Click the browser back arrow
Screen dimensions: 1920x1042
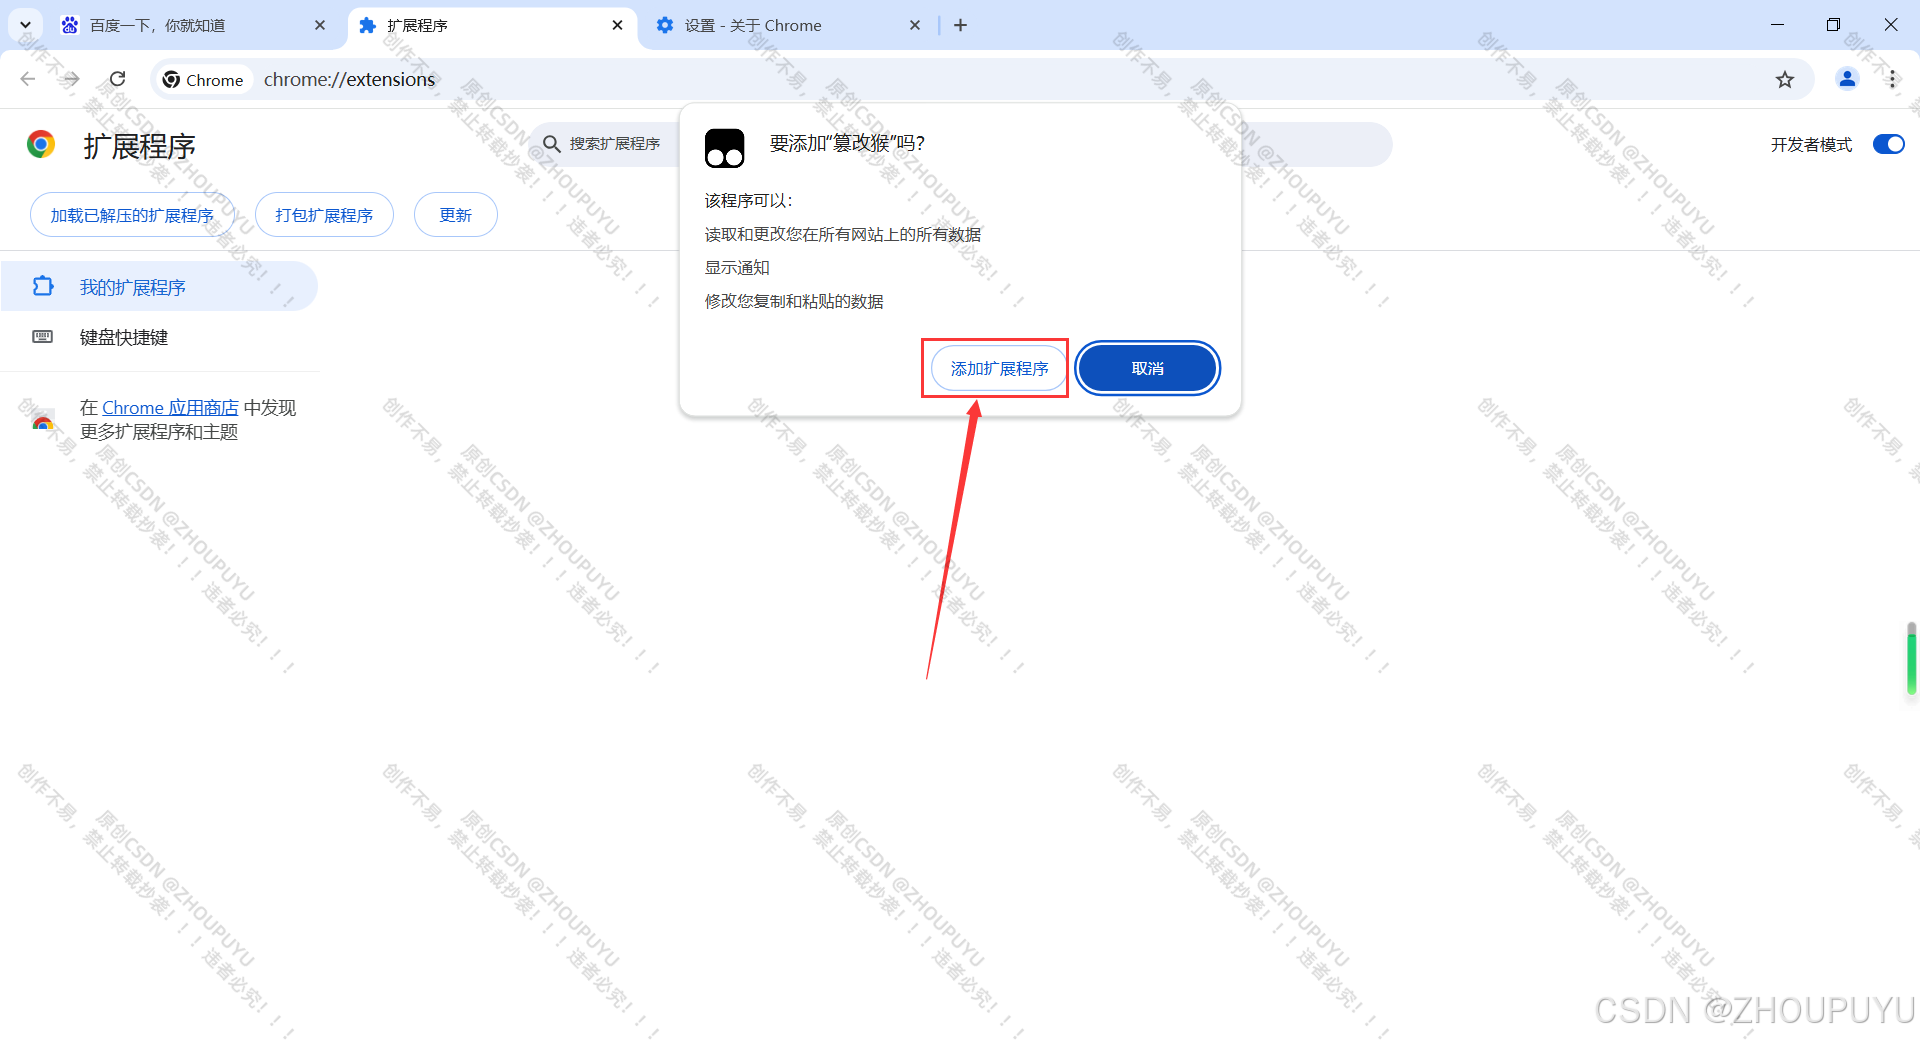click(28, 79)
